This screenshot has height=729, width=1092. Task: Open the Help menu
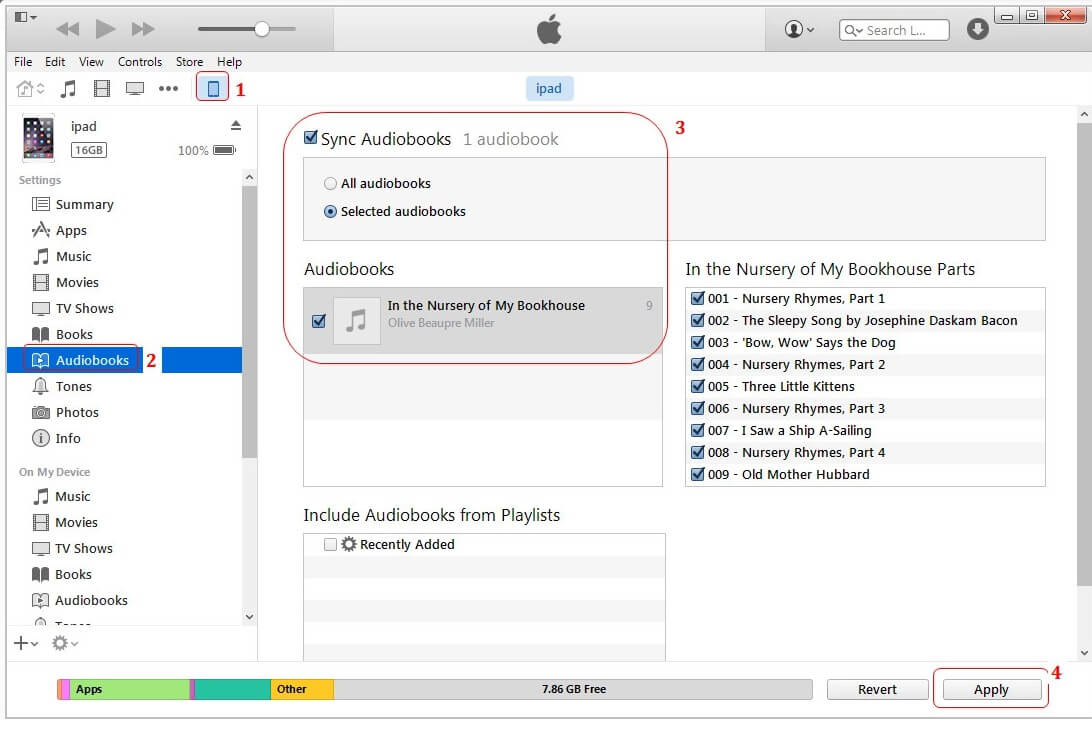point(229,62)
